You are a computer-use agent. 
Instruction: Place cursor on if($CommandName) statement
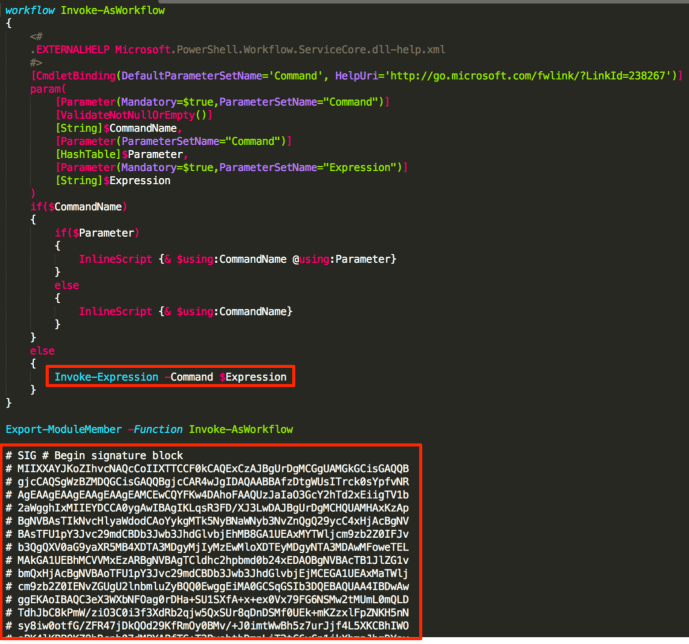78,206
